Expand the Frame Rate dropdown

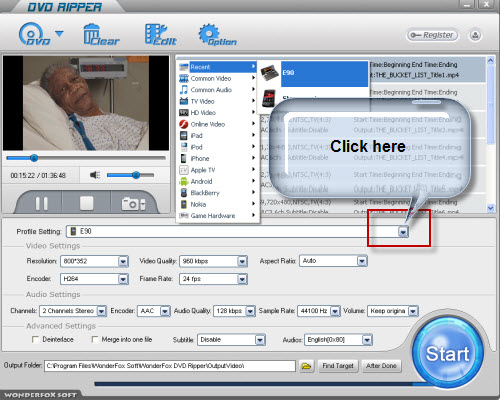pos(242,279)
